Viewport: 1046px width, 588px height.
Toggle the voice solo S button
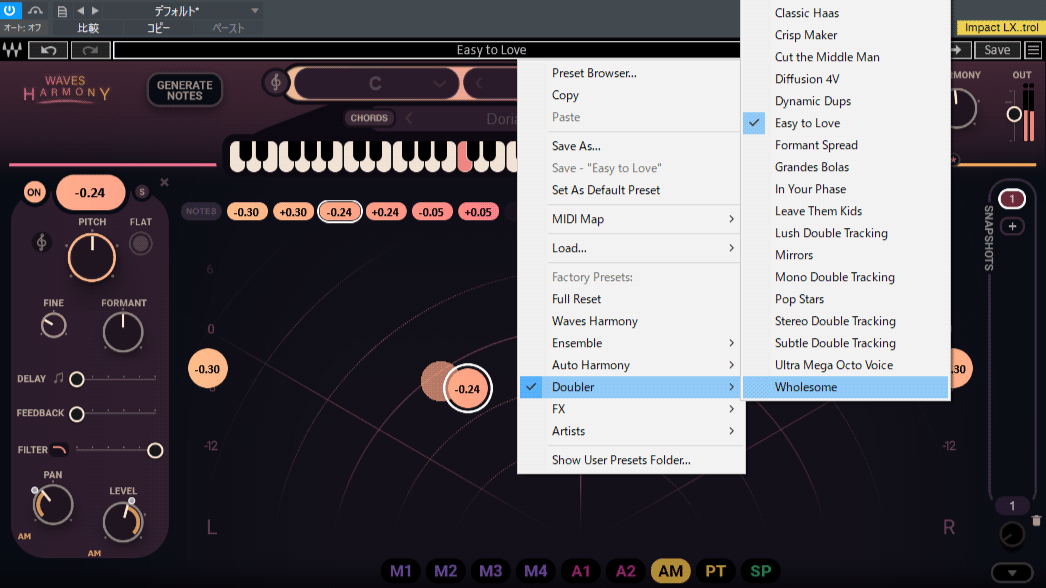[x=141, y=192]
